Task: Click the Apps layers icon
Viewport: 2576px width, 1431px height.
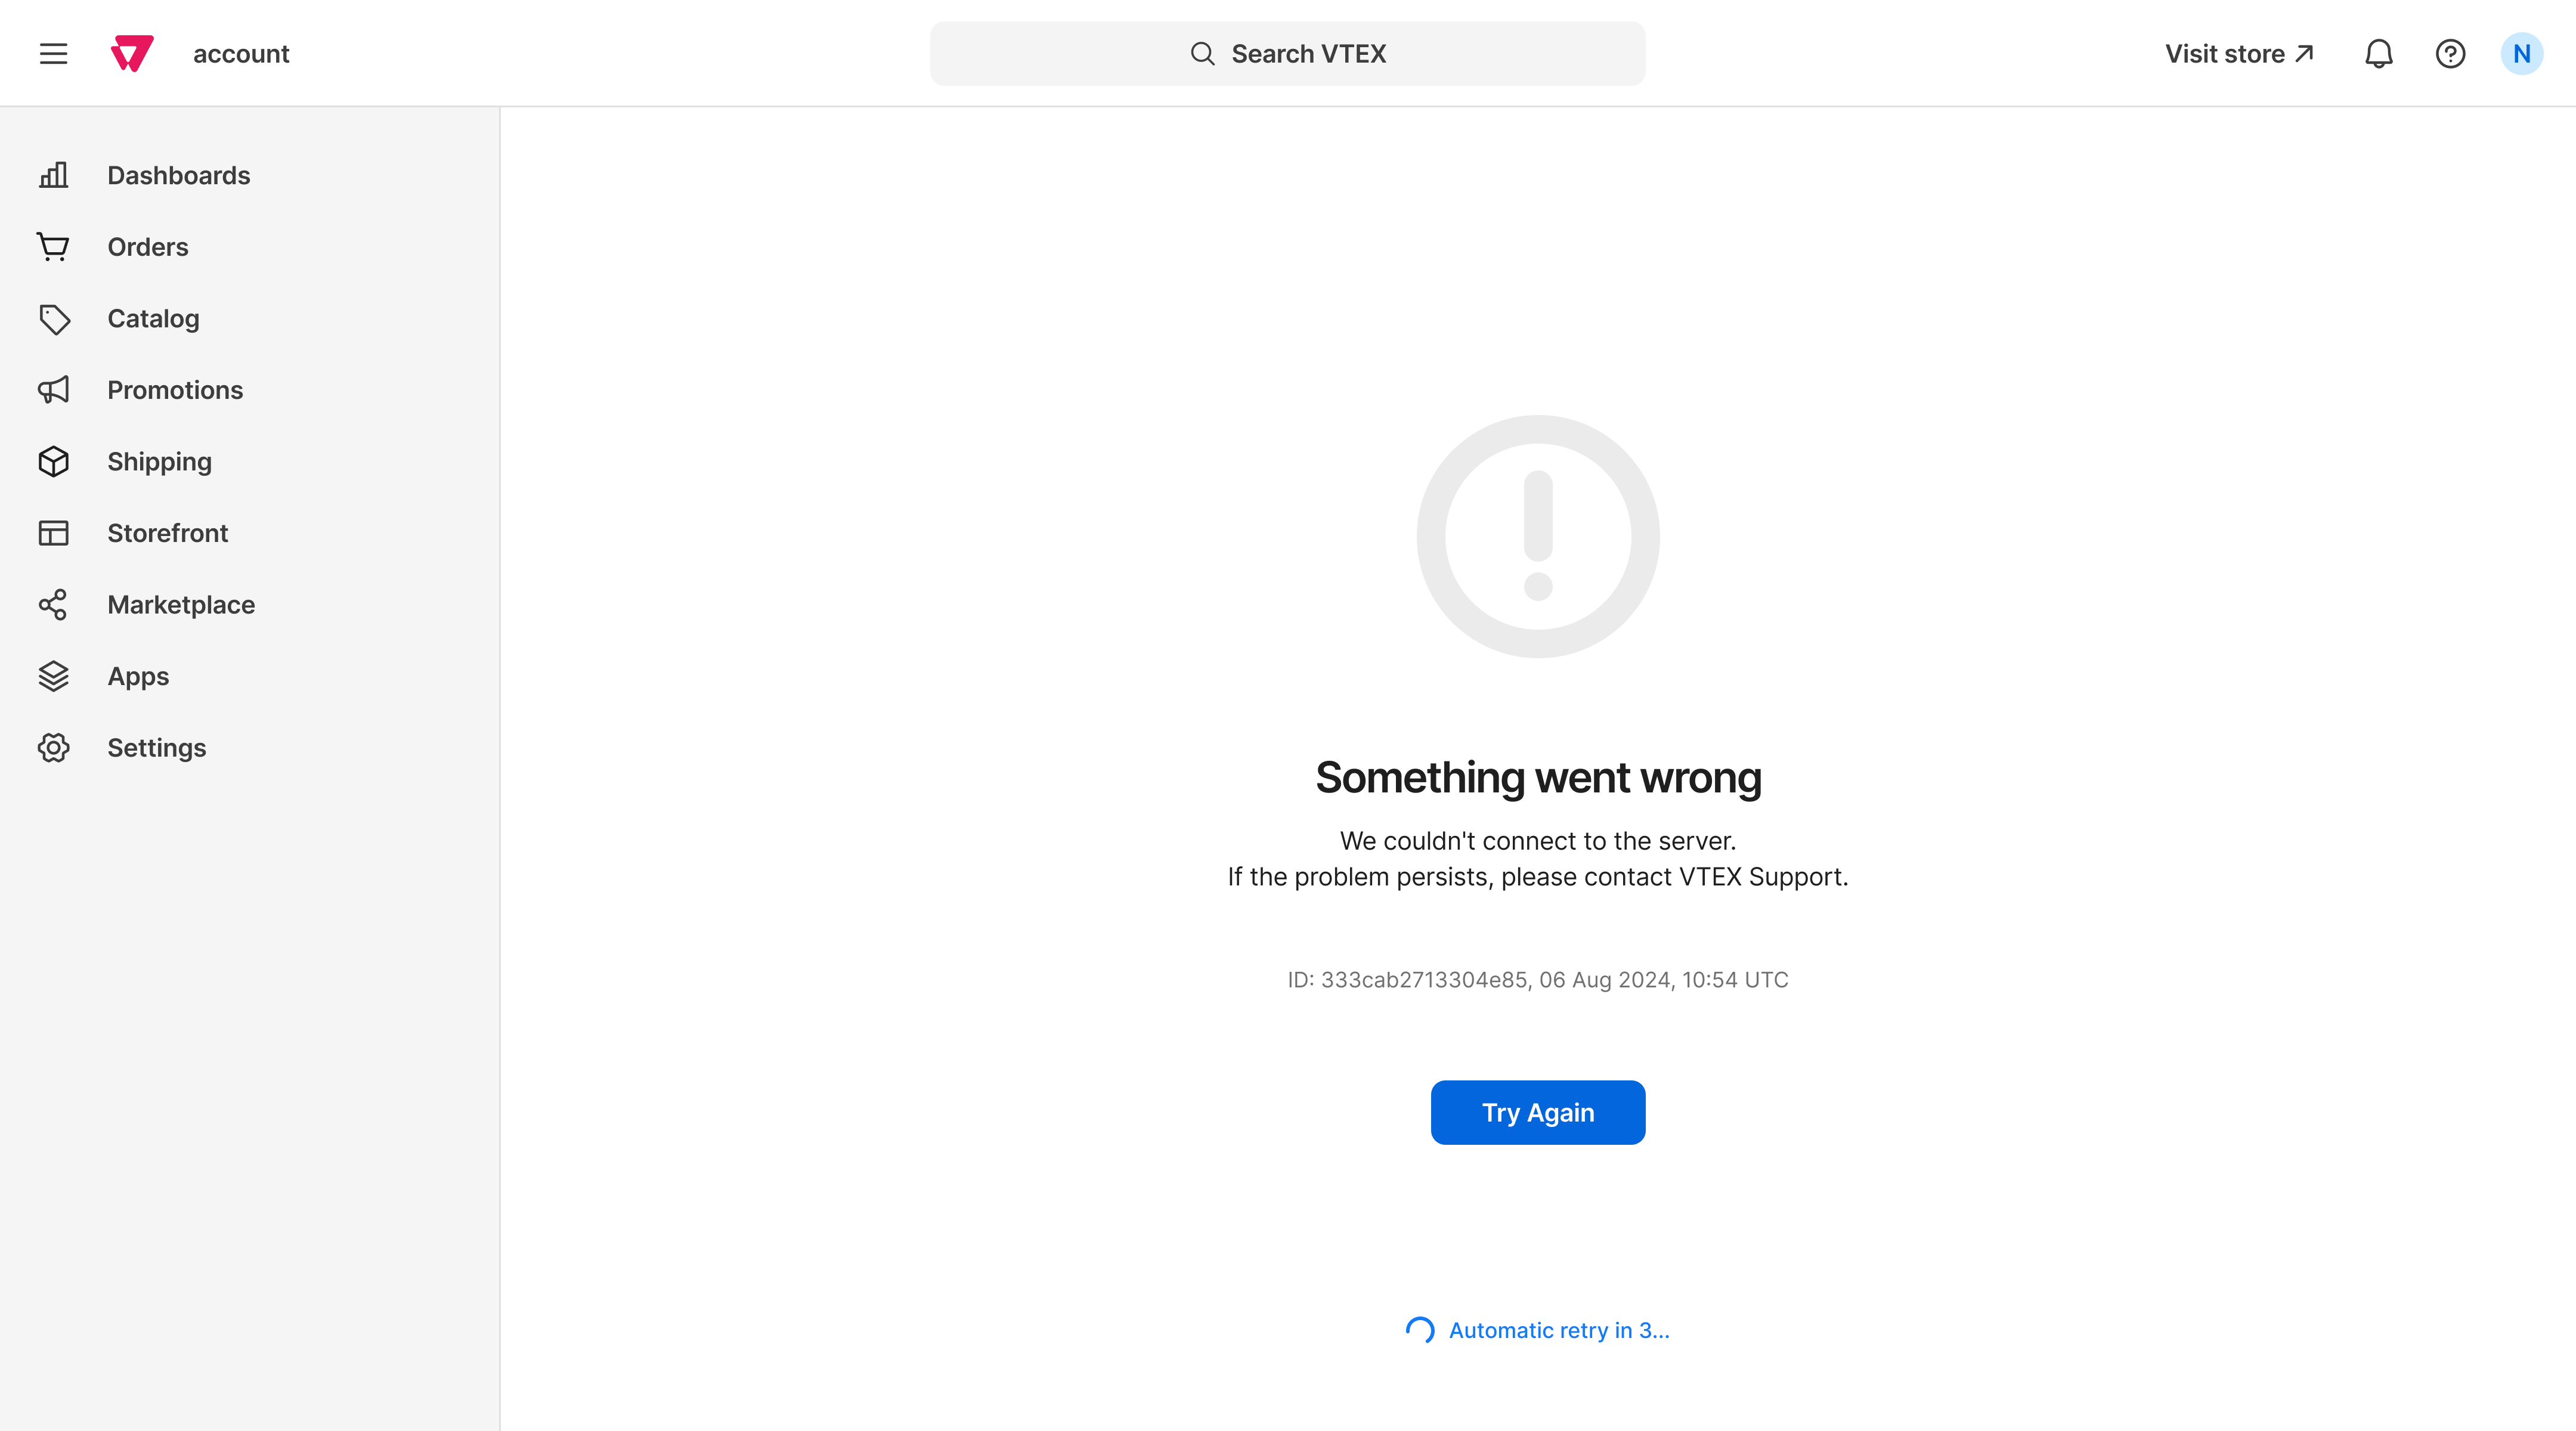Action: pos(53,676)
